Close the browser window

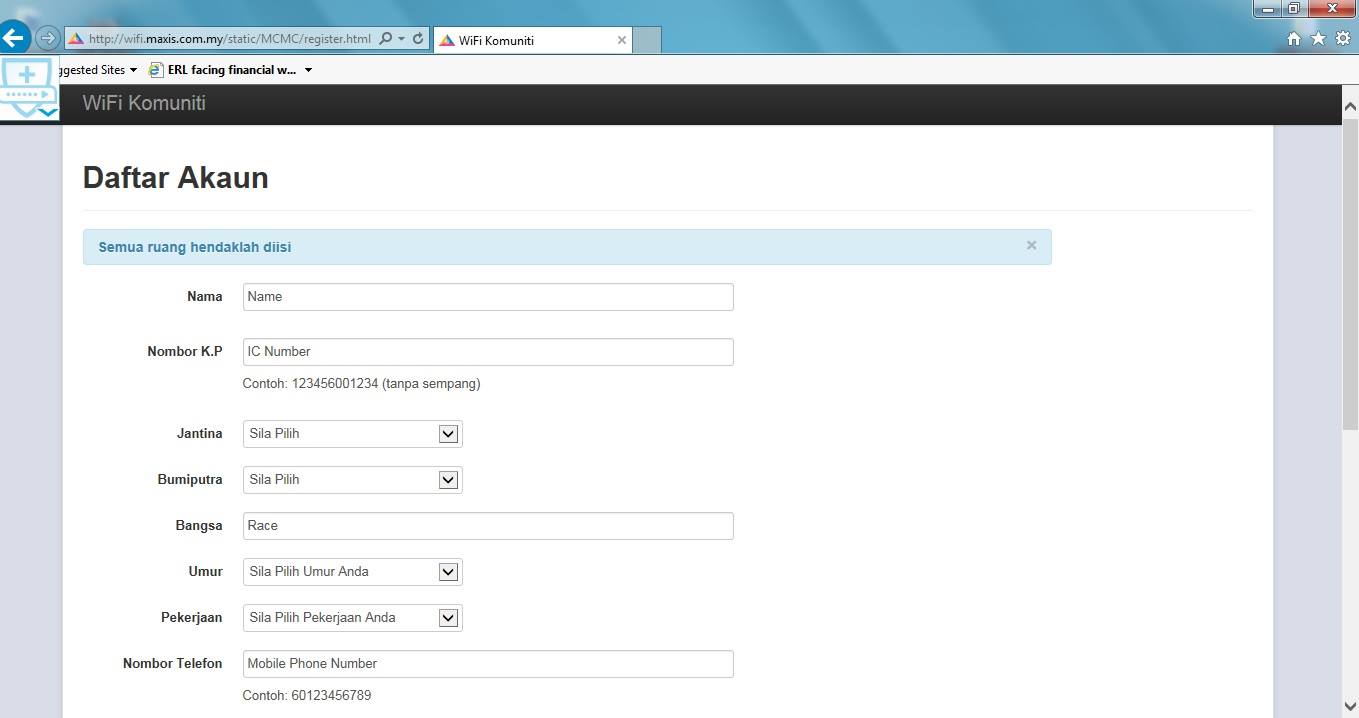1331,8
